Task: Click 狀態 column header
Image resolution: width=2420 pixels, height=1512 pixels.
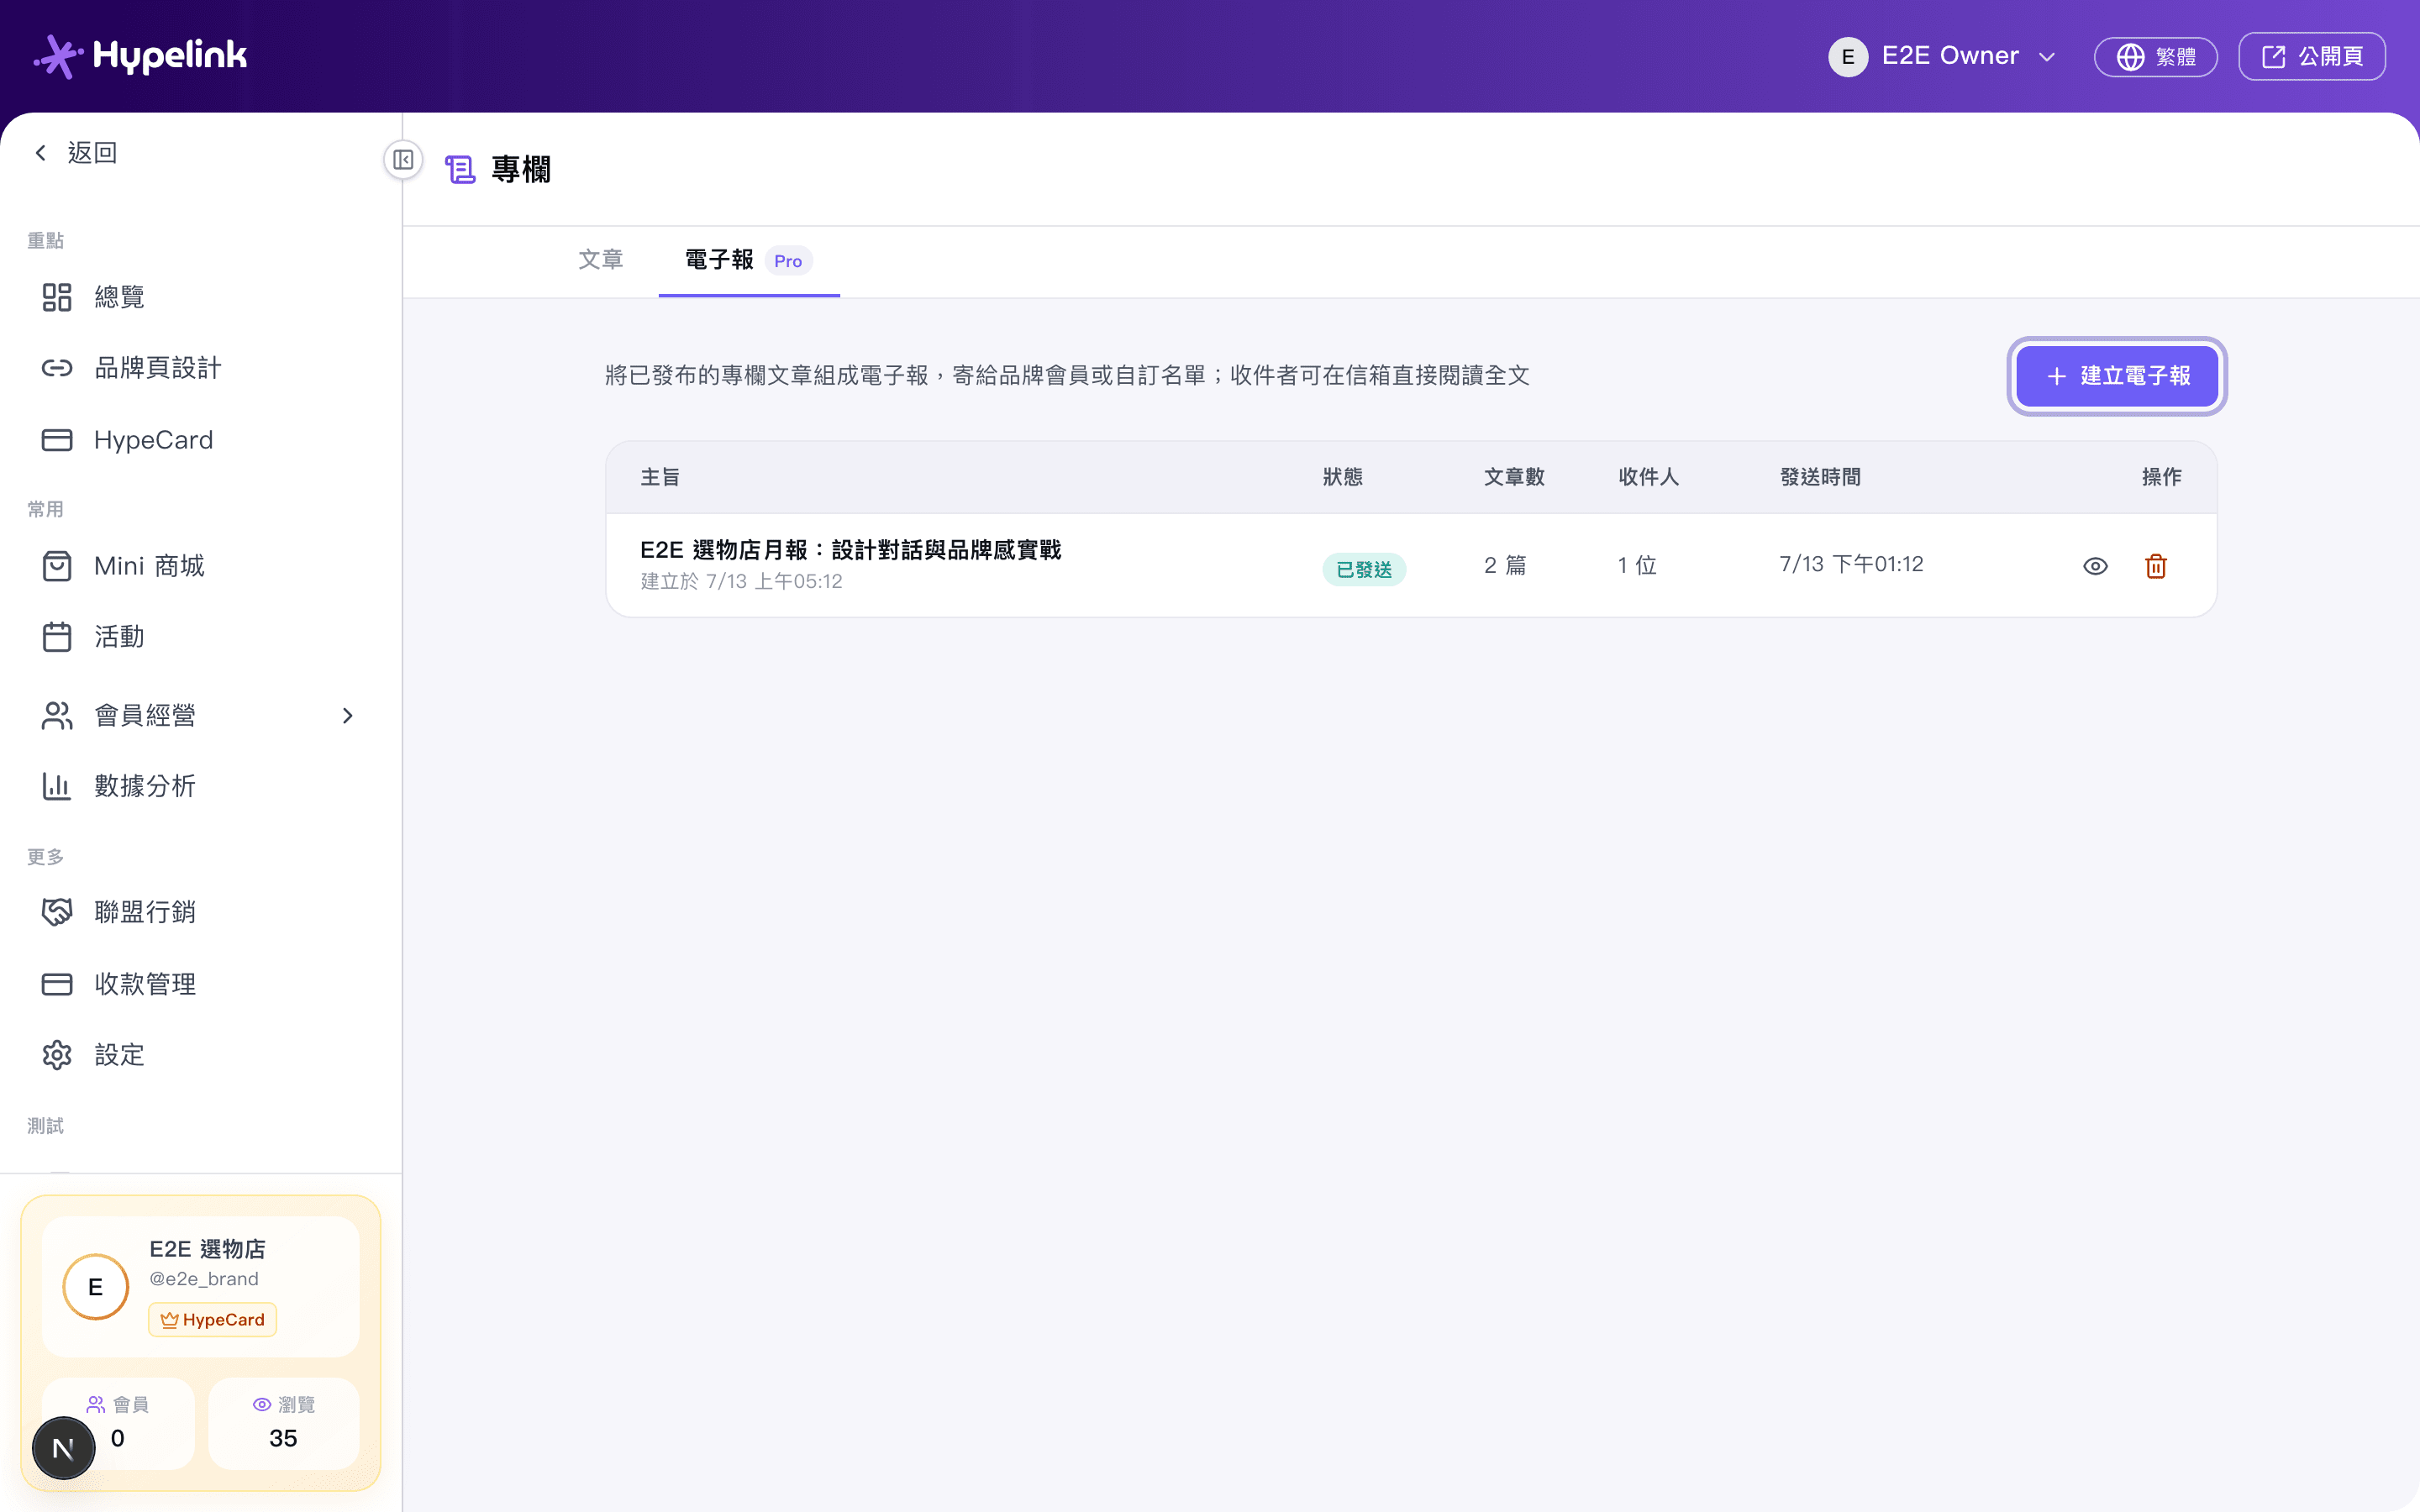Action: pyautogui.click(x=1343, y=477)
